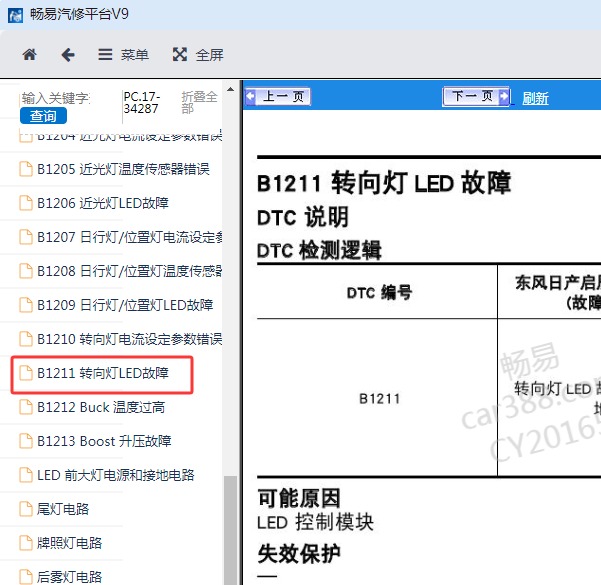The width and height of the screenshot is (601, 585).
Task: Click the scroll up arrow in sidebar
Action: pyautogui.click(x=230, y=89)
